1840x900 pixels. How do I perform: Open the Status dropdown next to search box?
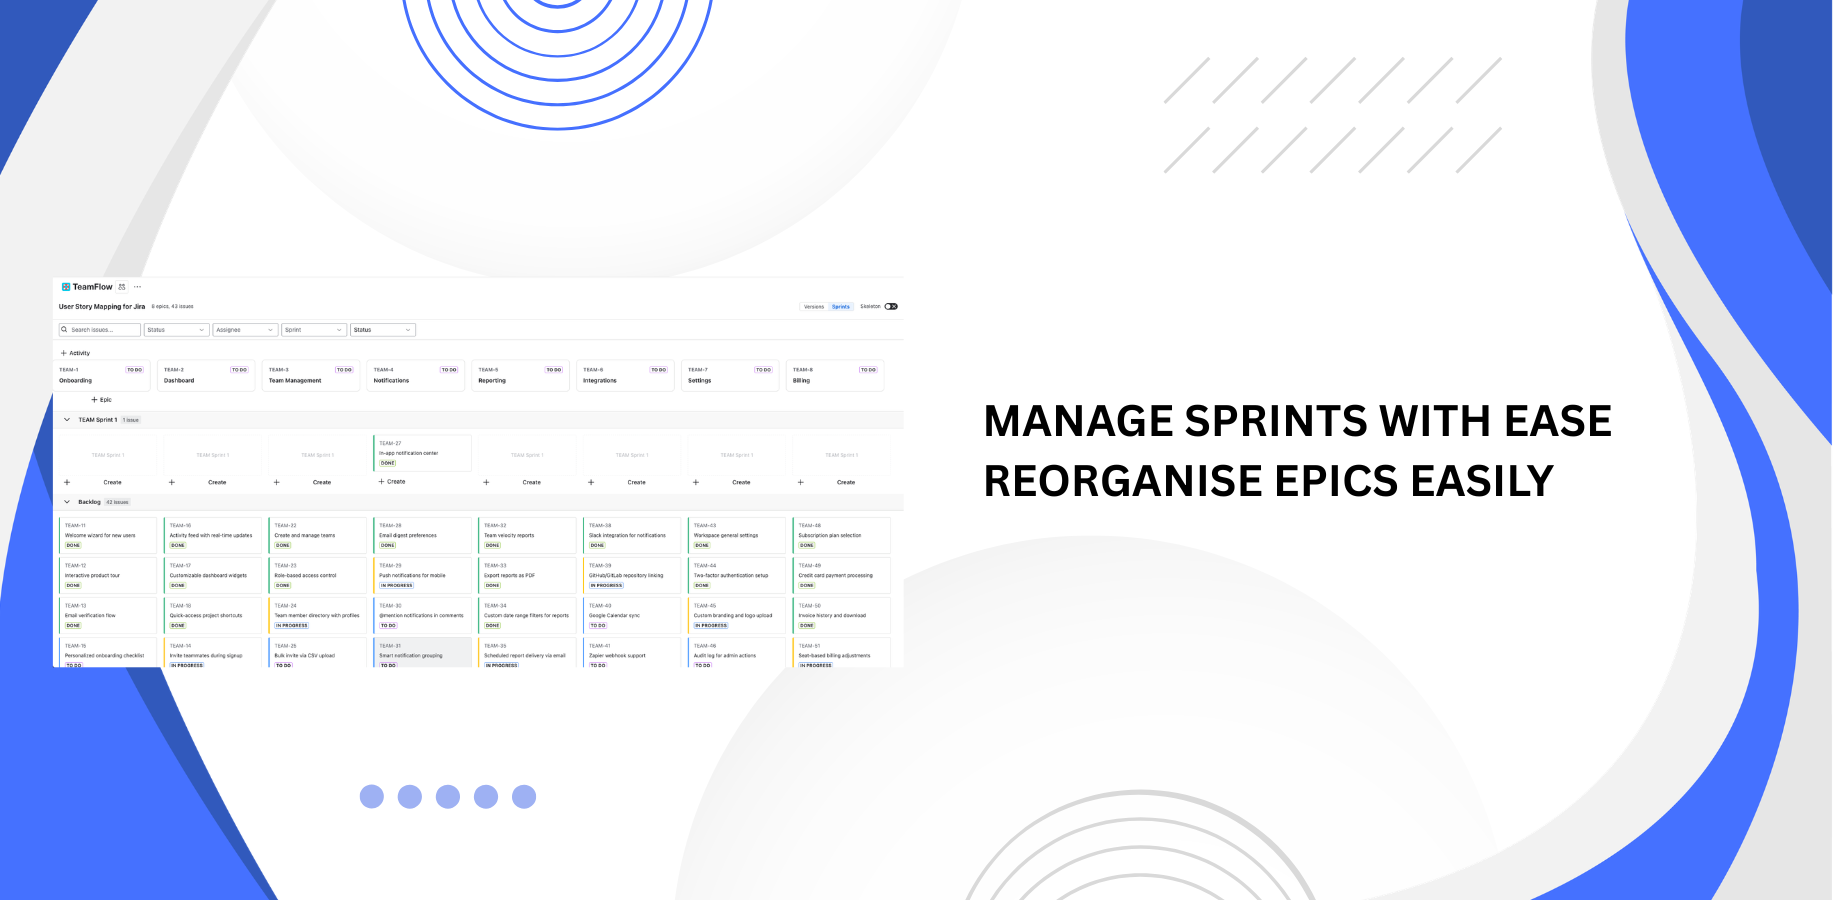pos(177,330)
